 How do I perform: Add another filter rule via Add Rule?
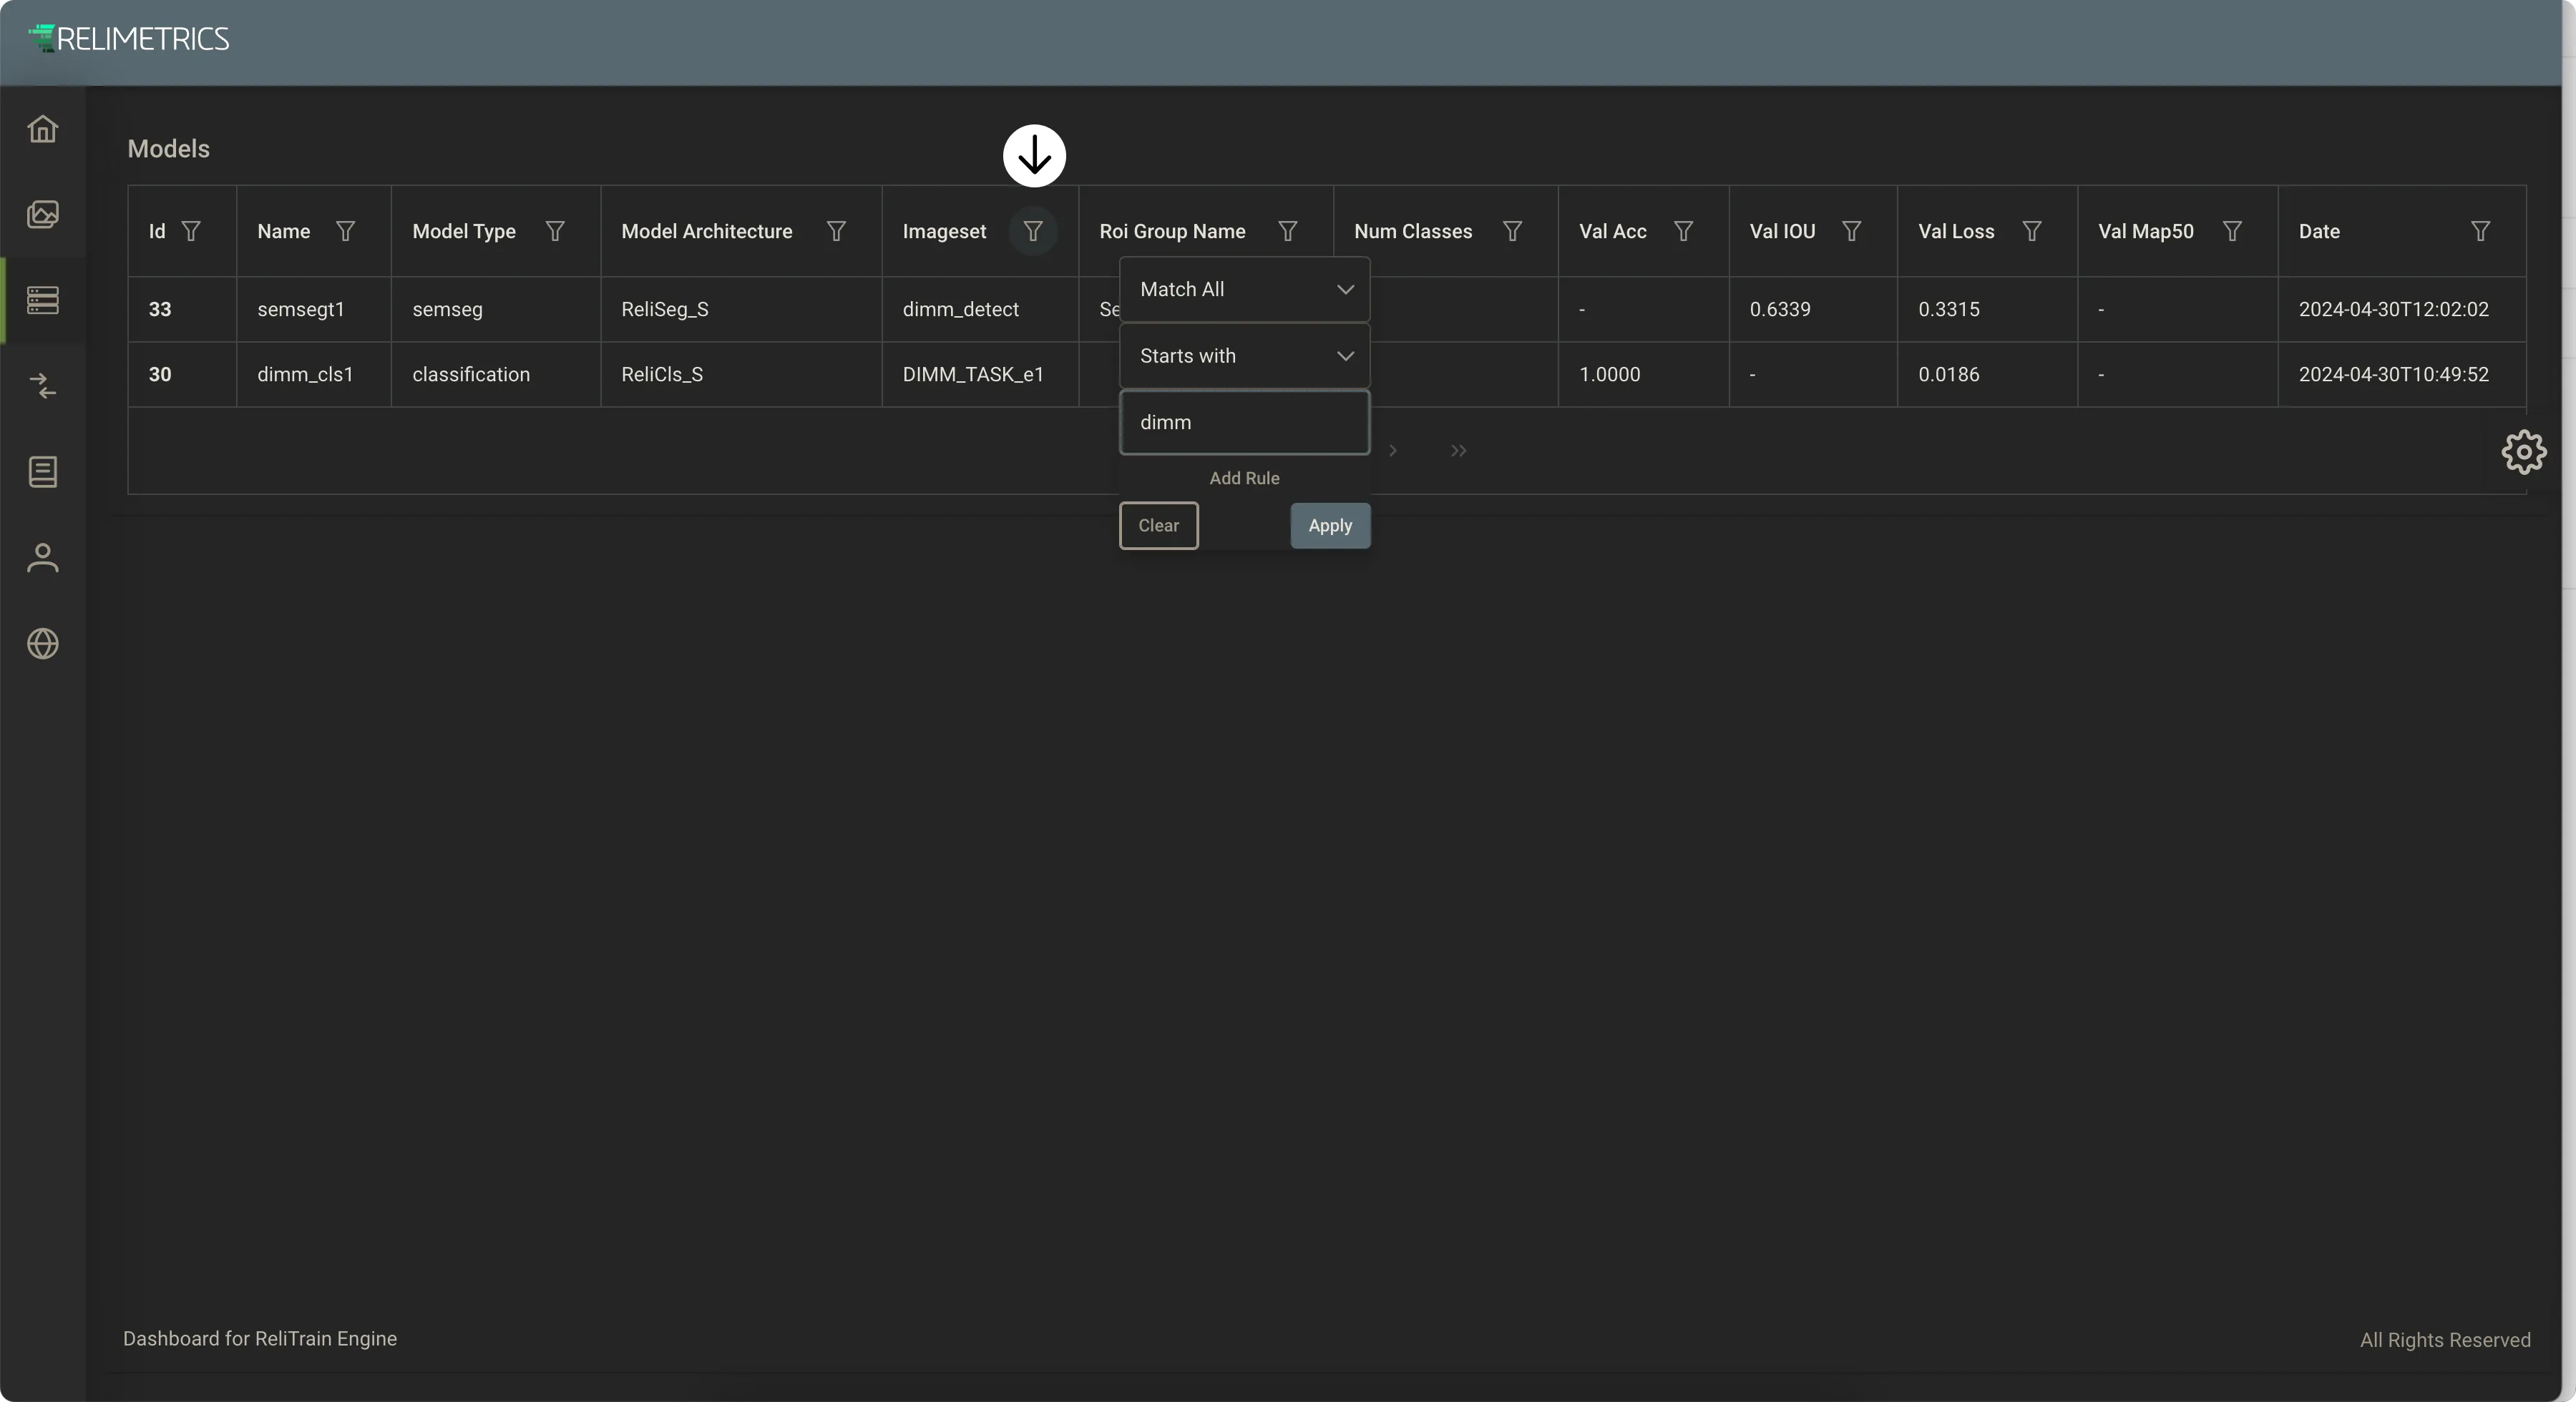[x=1244, y=478]
